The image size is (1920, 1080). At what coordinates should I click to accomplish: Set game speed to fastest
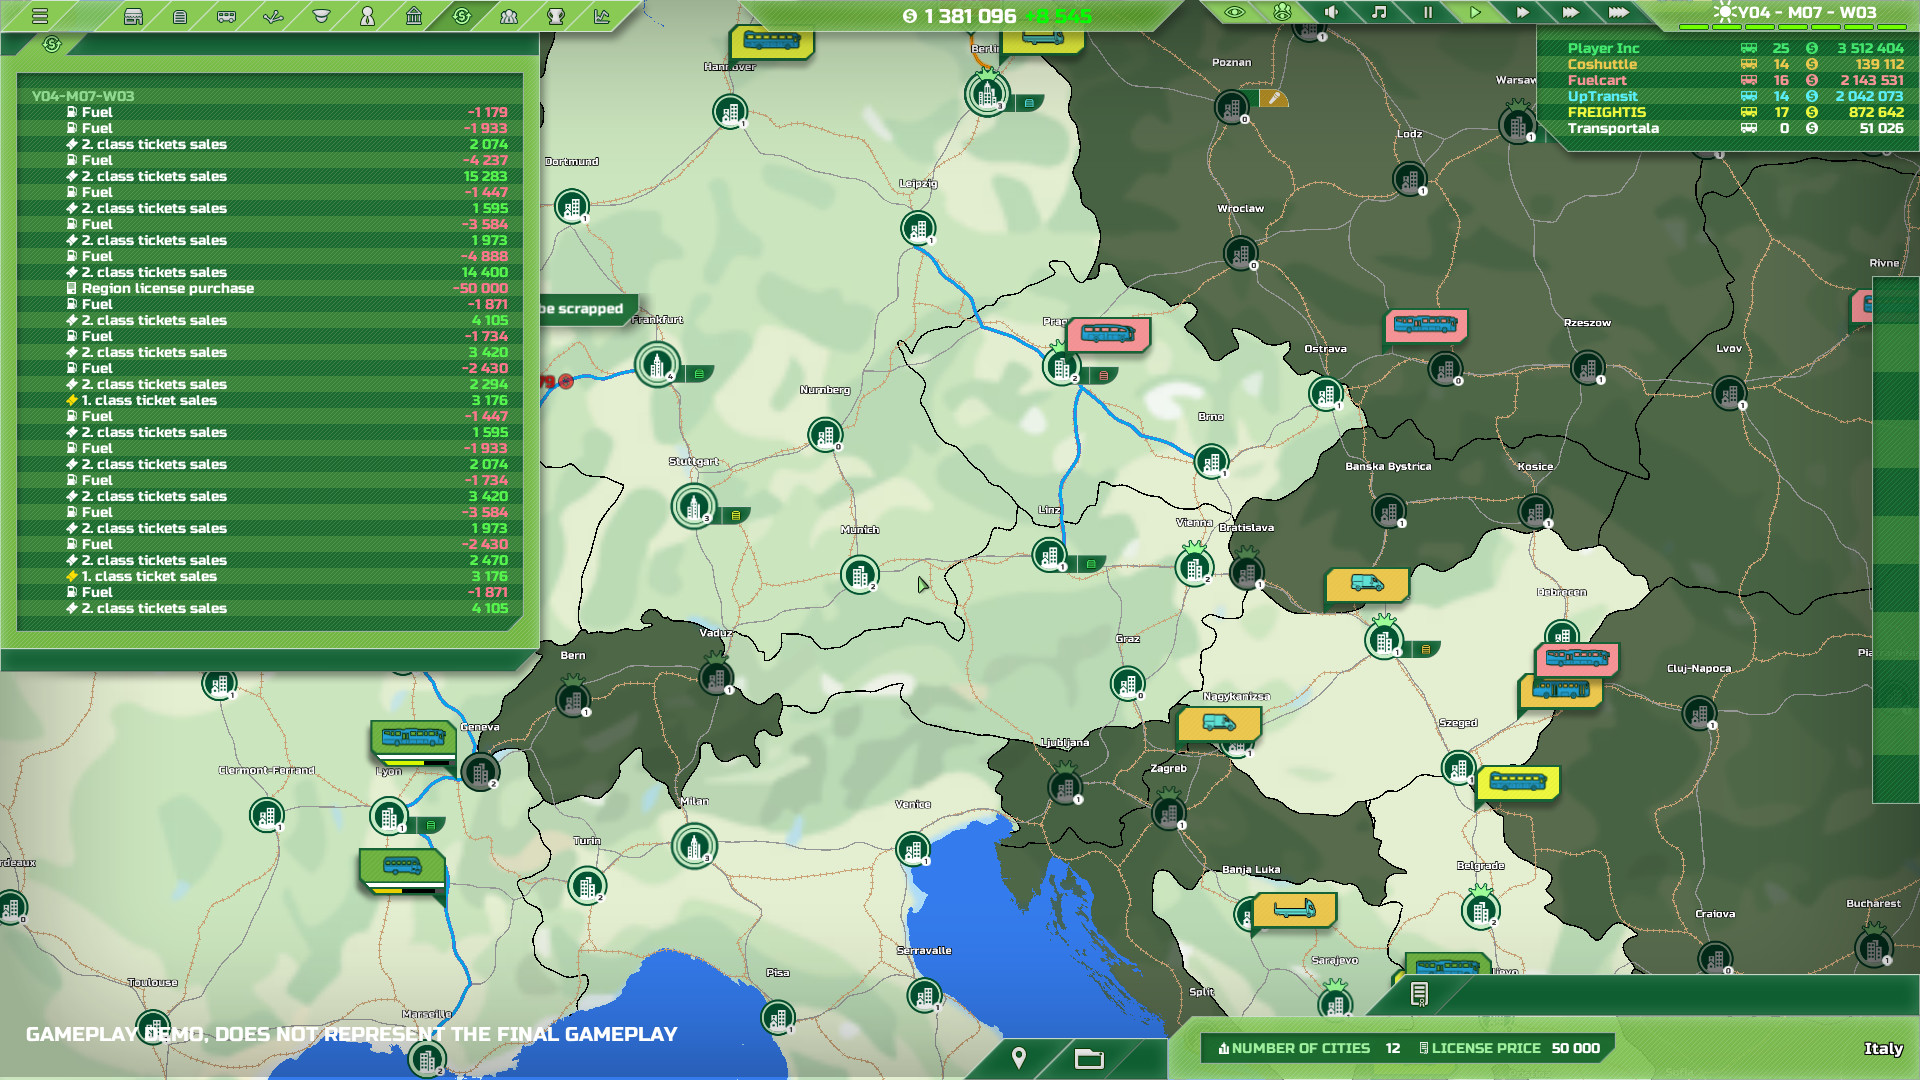(1618, 12)
